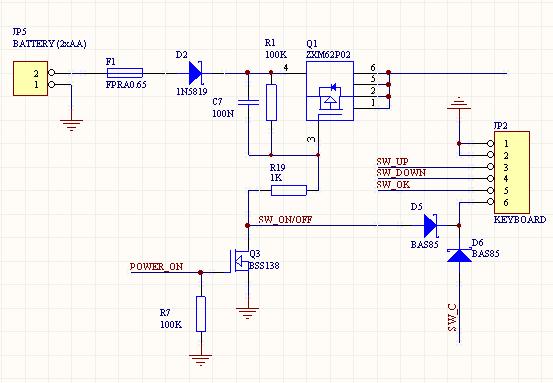Select the D6 BAS85 diode symbol

coord(459,255)
